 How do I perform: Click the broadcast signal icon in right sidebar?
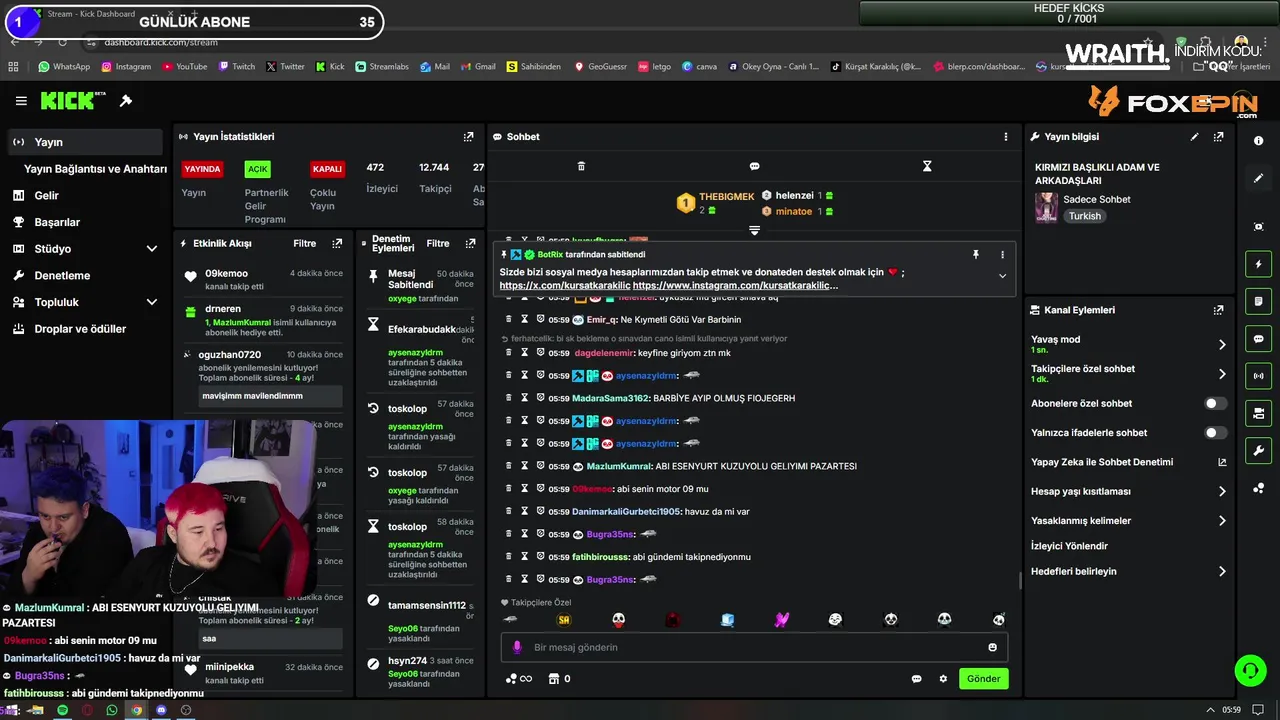point(1258,376)
